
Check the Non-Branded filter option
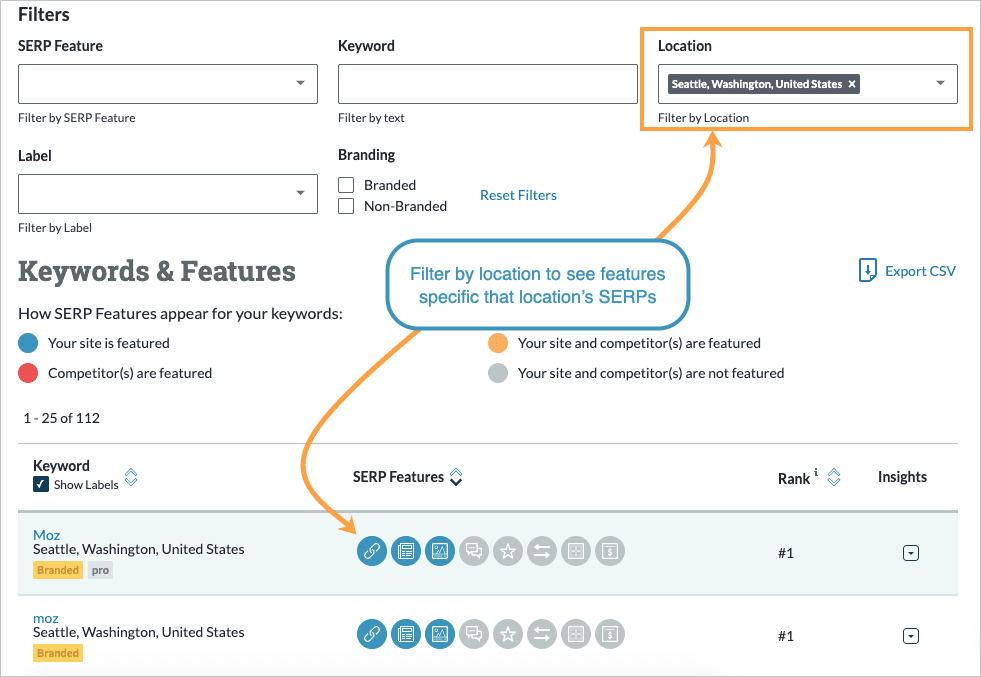[345, 207]
